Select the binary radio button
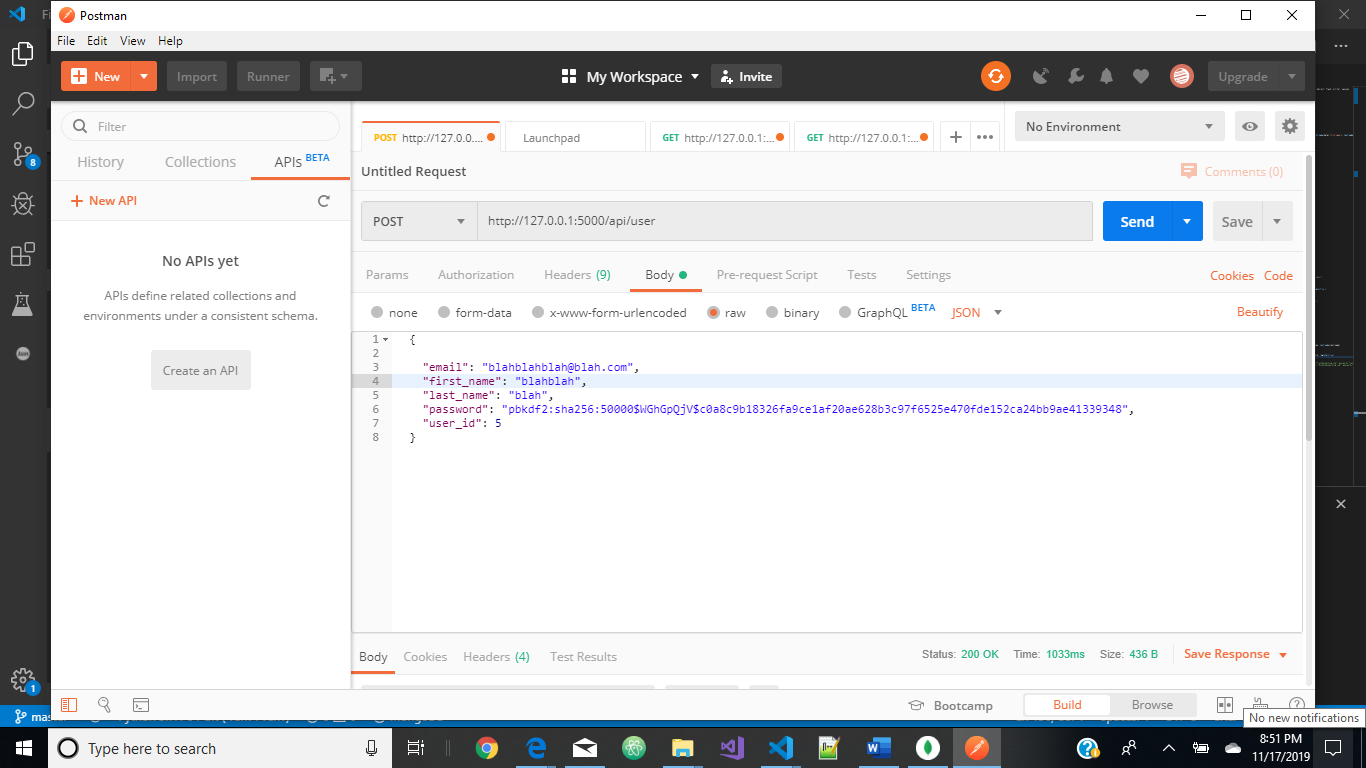Screen dimensions: 1366x768 [772, 313]
